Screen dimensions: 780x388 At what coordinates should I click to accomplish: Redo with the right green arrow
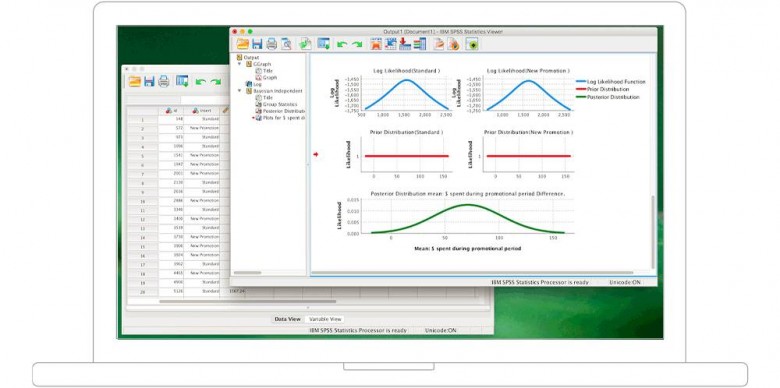357,45
